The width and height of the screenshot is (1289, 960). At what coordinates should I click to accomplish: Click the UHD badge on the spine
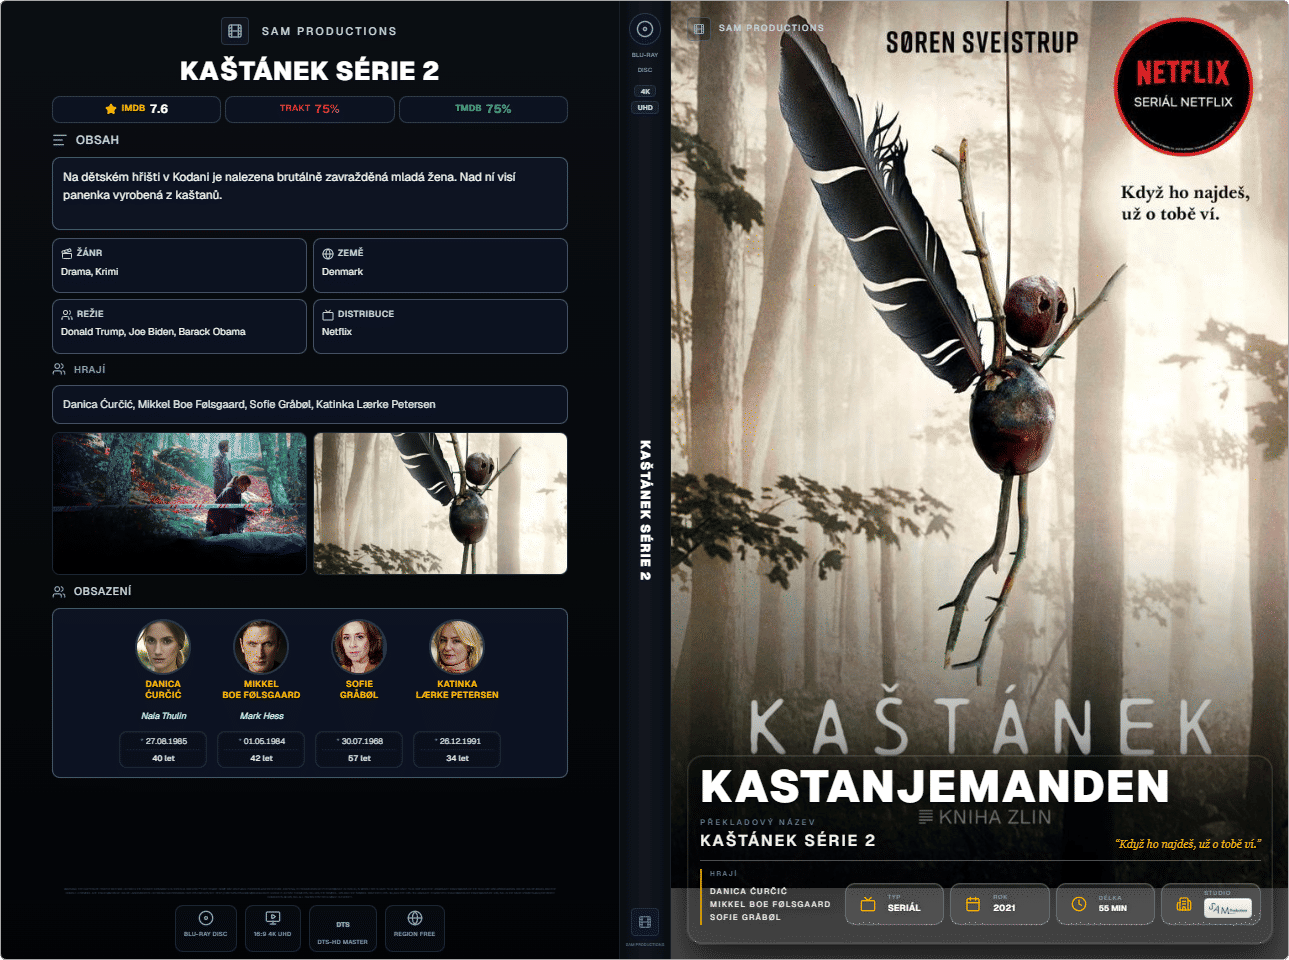point(645,107)
